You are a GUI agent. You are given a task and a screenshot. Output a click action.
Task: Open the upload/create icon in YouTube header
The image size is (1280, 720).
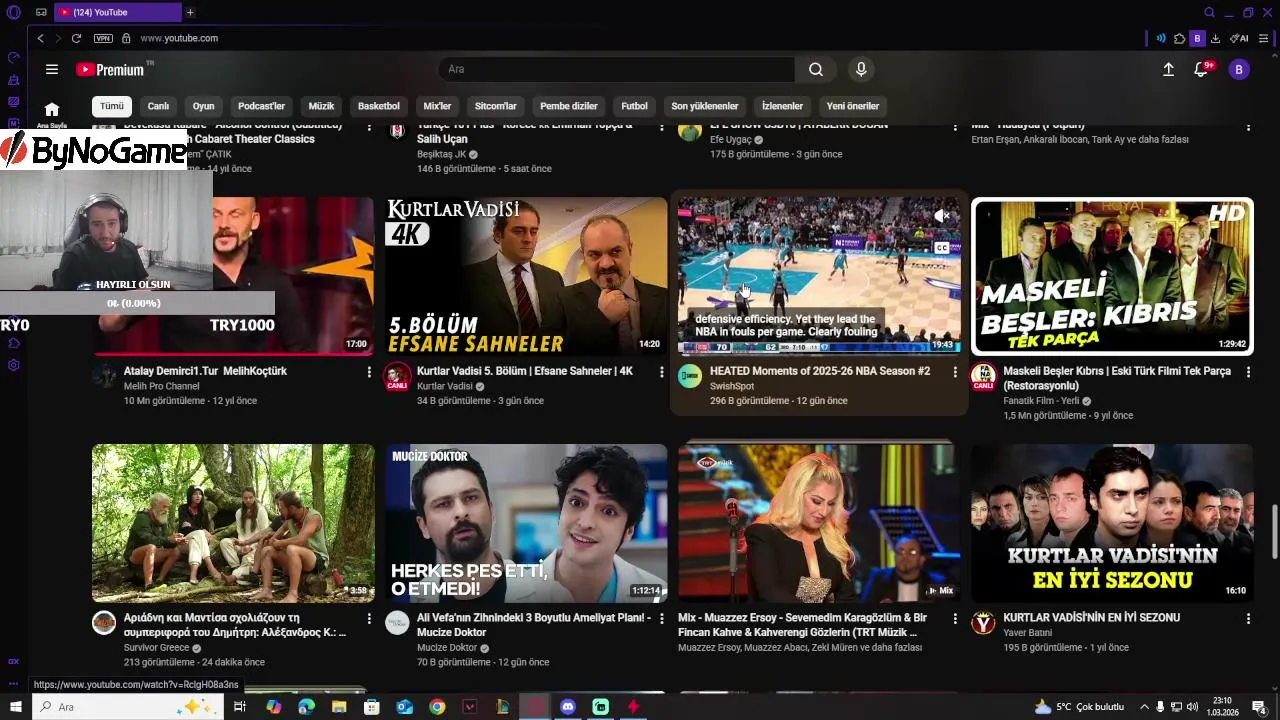[1168, 69]
